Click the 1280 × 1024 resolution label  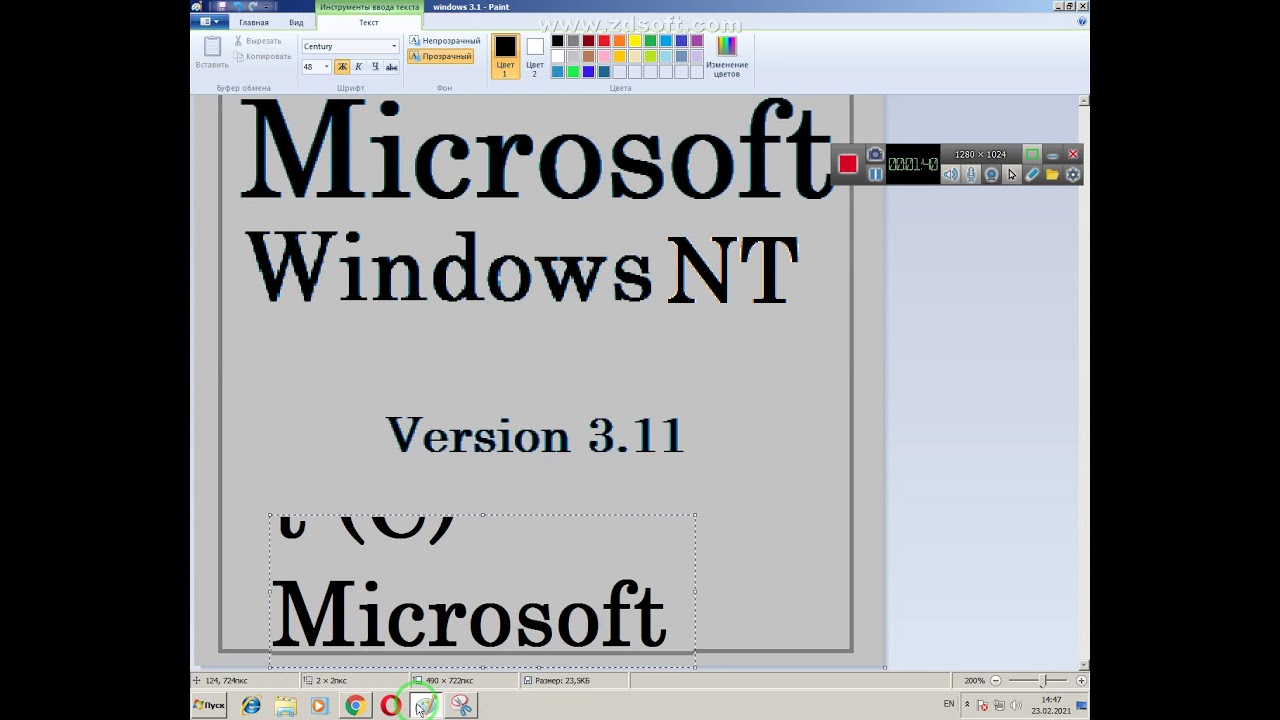click(980, 154)
